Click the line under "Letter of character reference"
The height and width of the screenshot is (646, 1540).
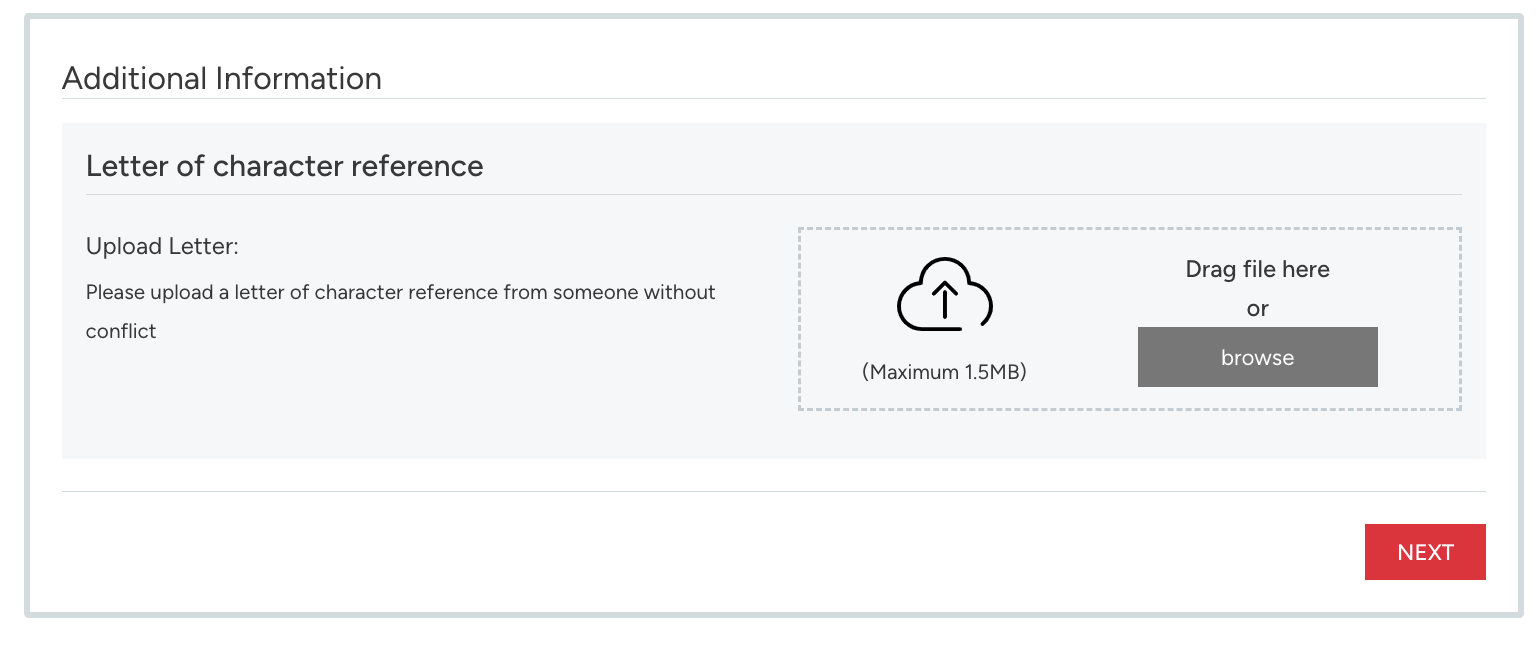click(773, 194)
